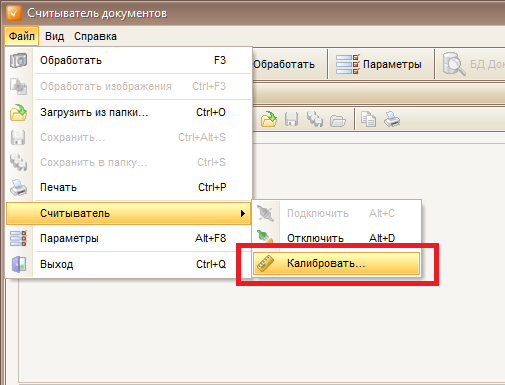Click the green plug icon beside Отключить

click(x=265, y=237)
